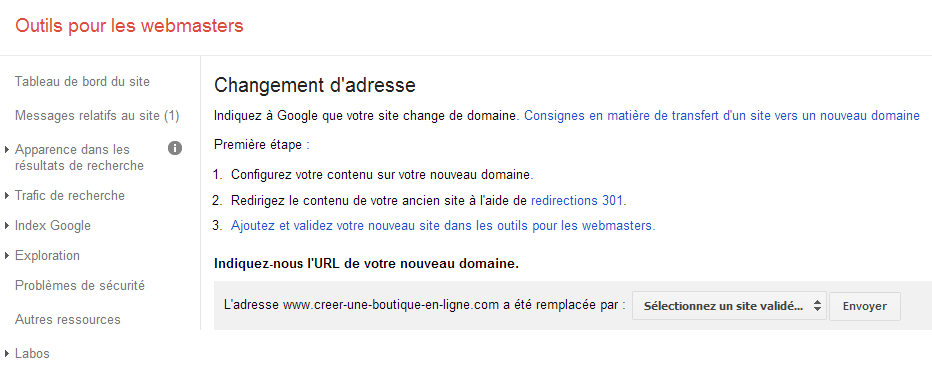Image resolution: width=932 pixels, height=380 pixels.
Task: Open Index Google menu item
Action: pos(53,226)
